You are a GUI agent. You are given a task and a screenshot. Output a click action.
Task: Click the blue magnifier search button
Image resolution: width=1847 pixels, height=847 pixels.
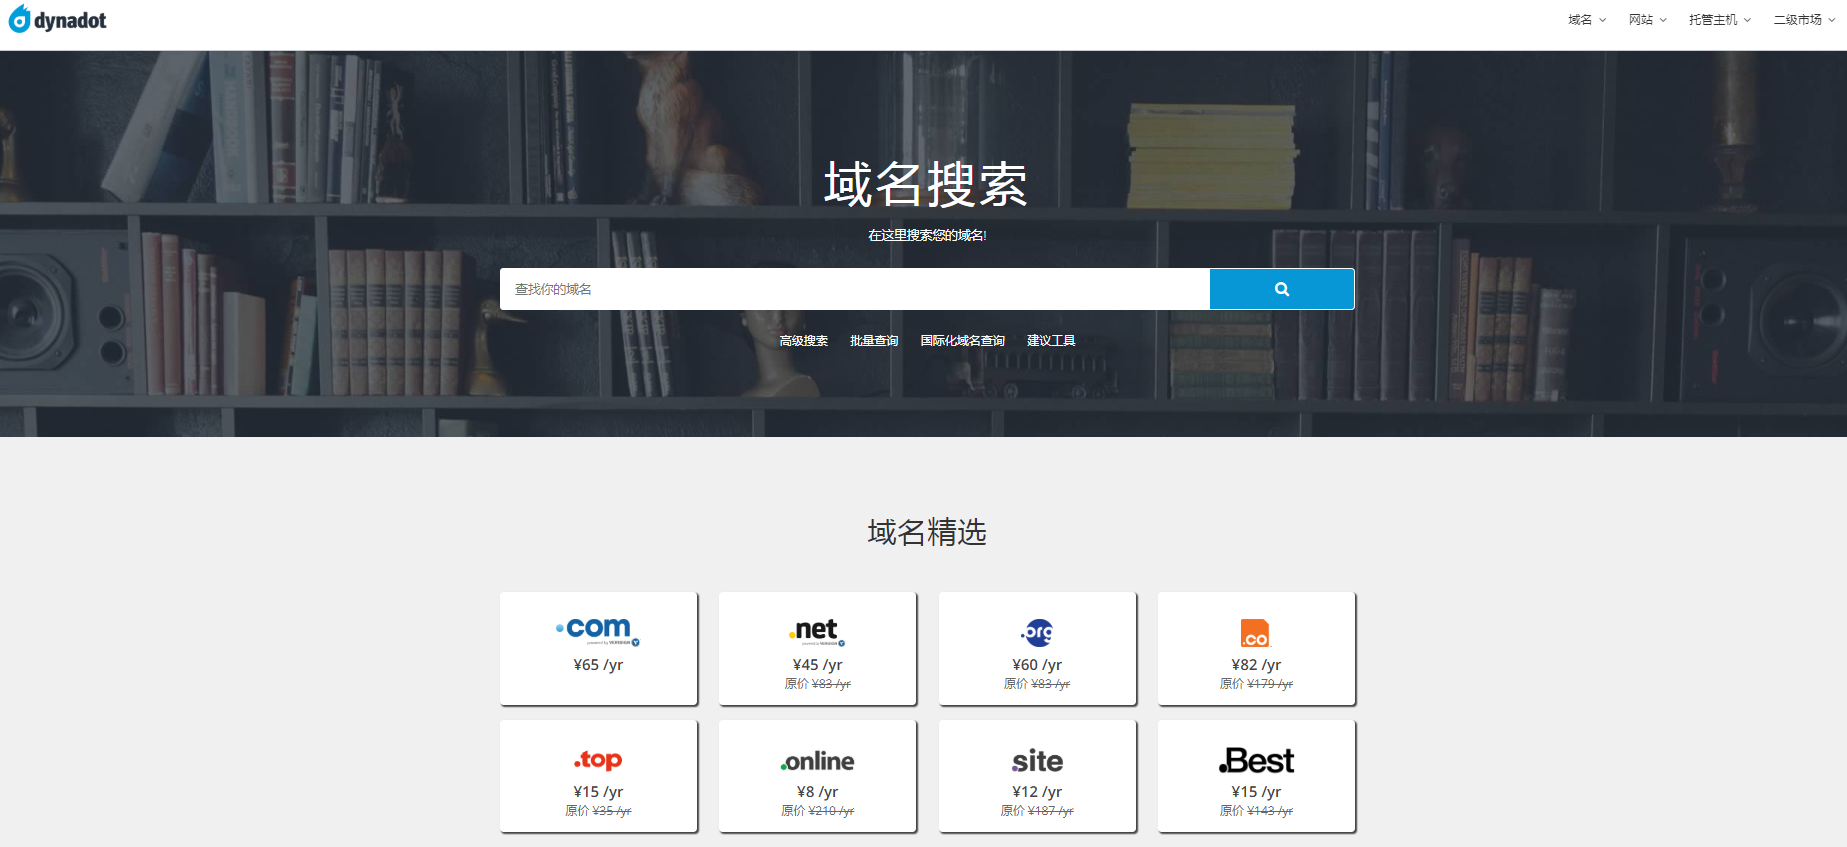(1282, 289)
